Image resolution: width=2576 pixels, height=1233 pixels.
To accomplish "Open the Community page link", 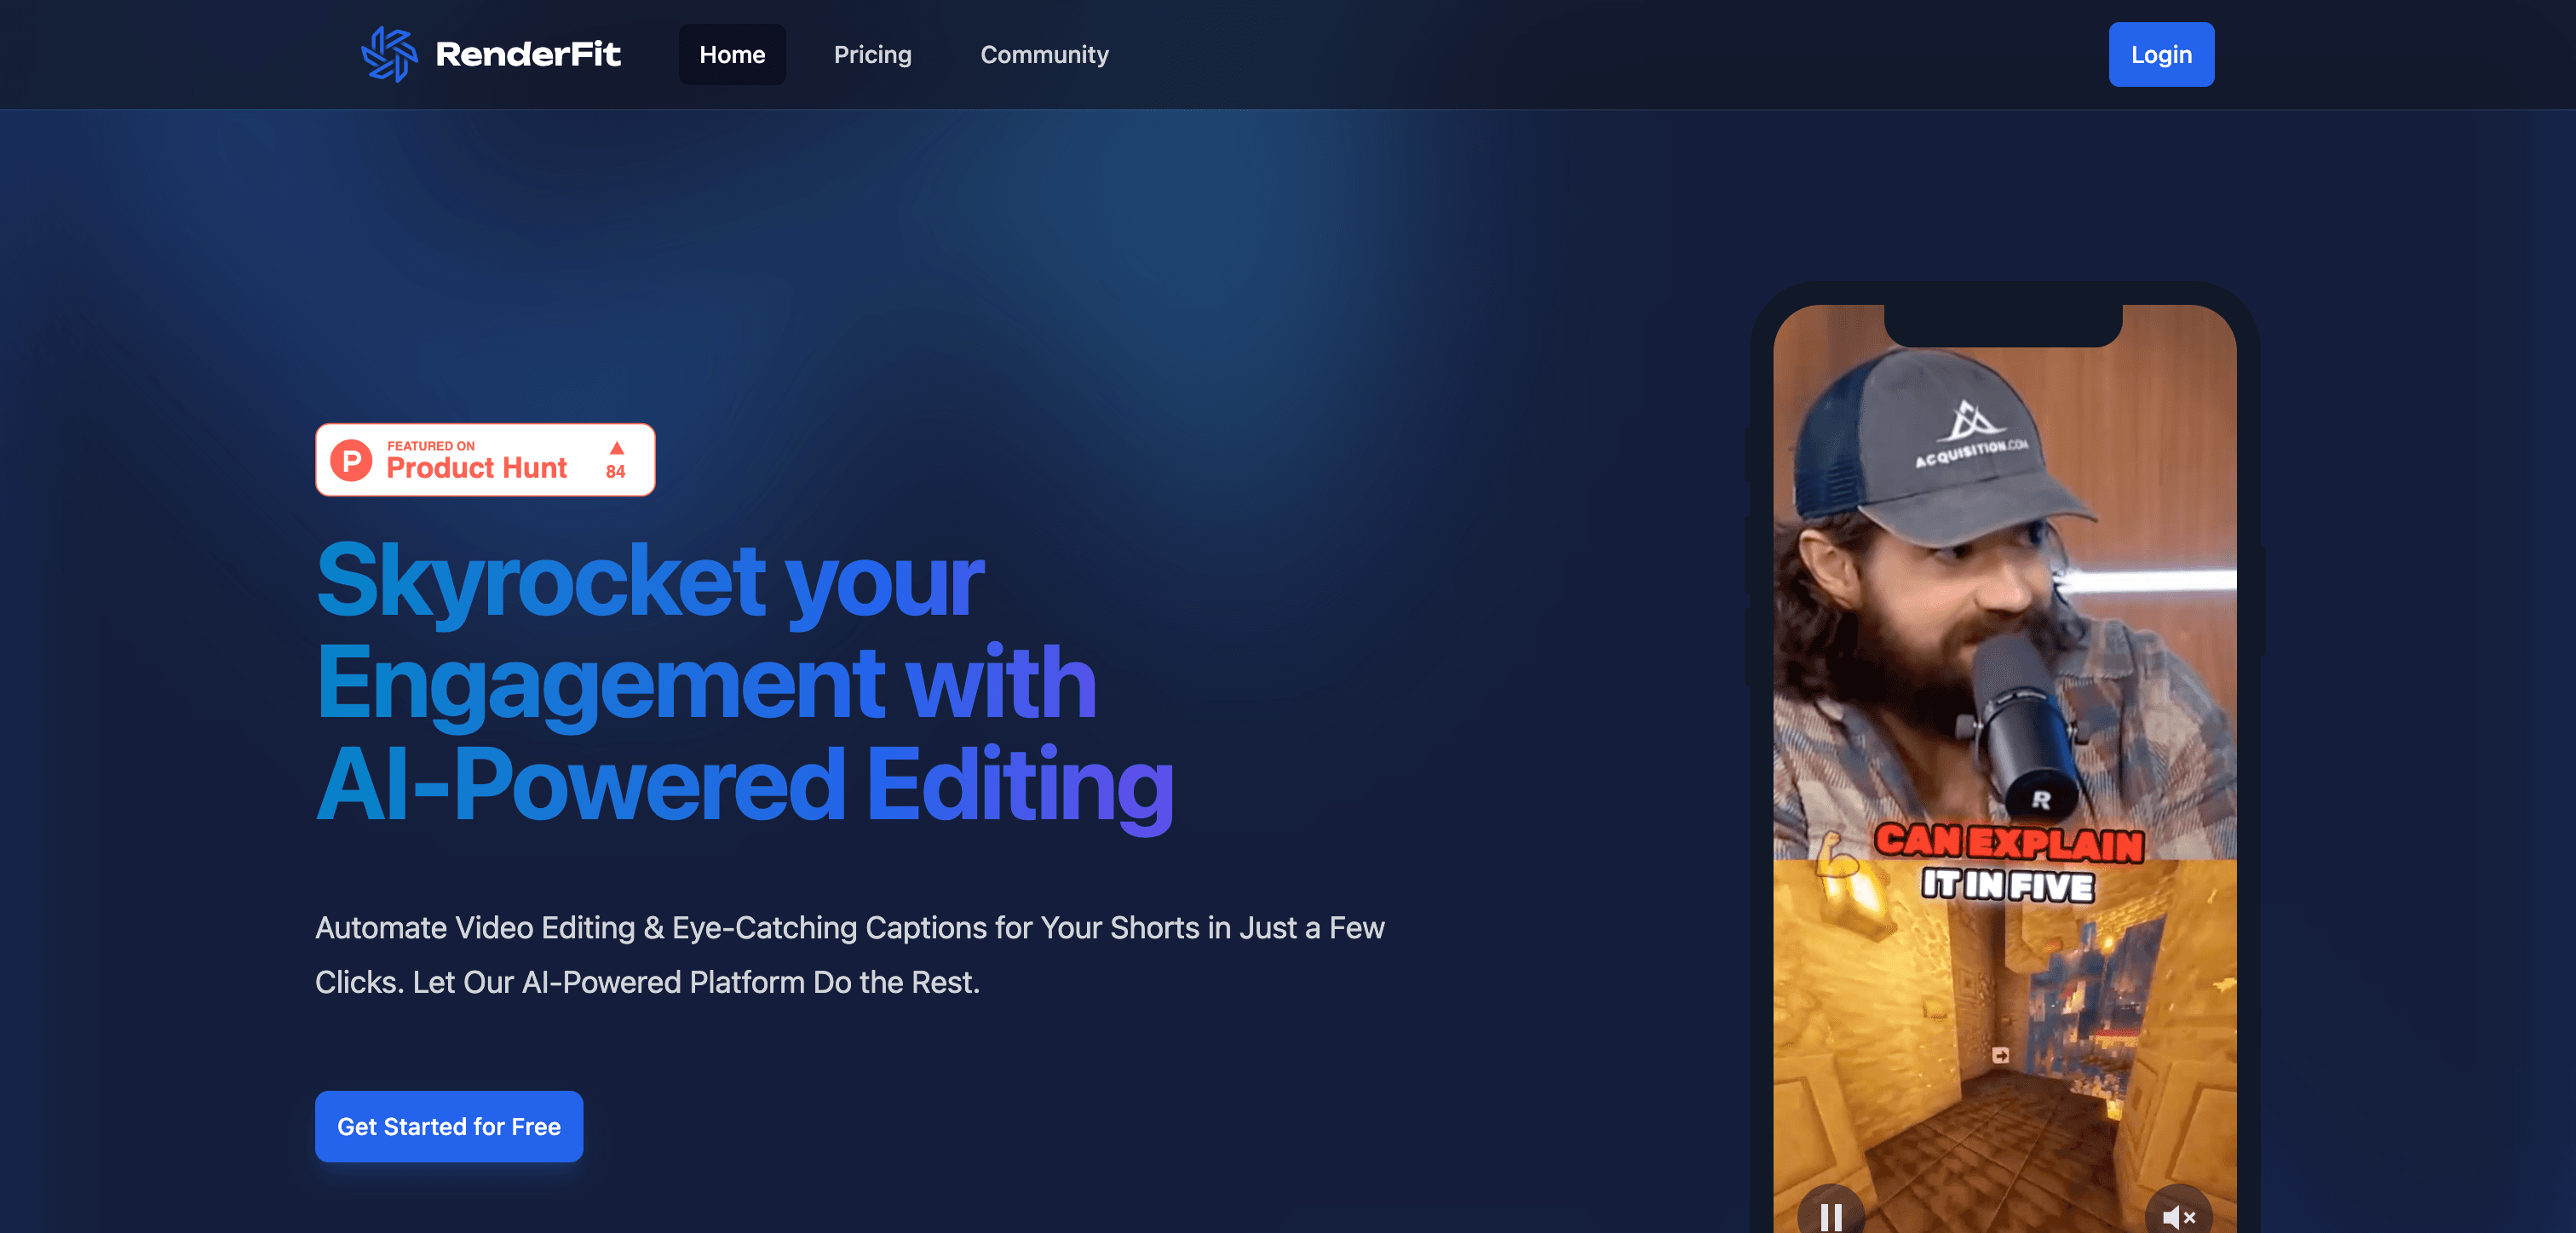I will pos(1044,54).
